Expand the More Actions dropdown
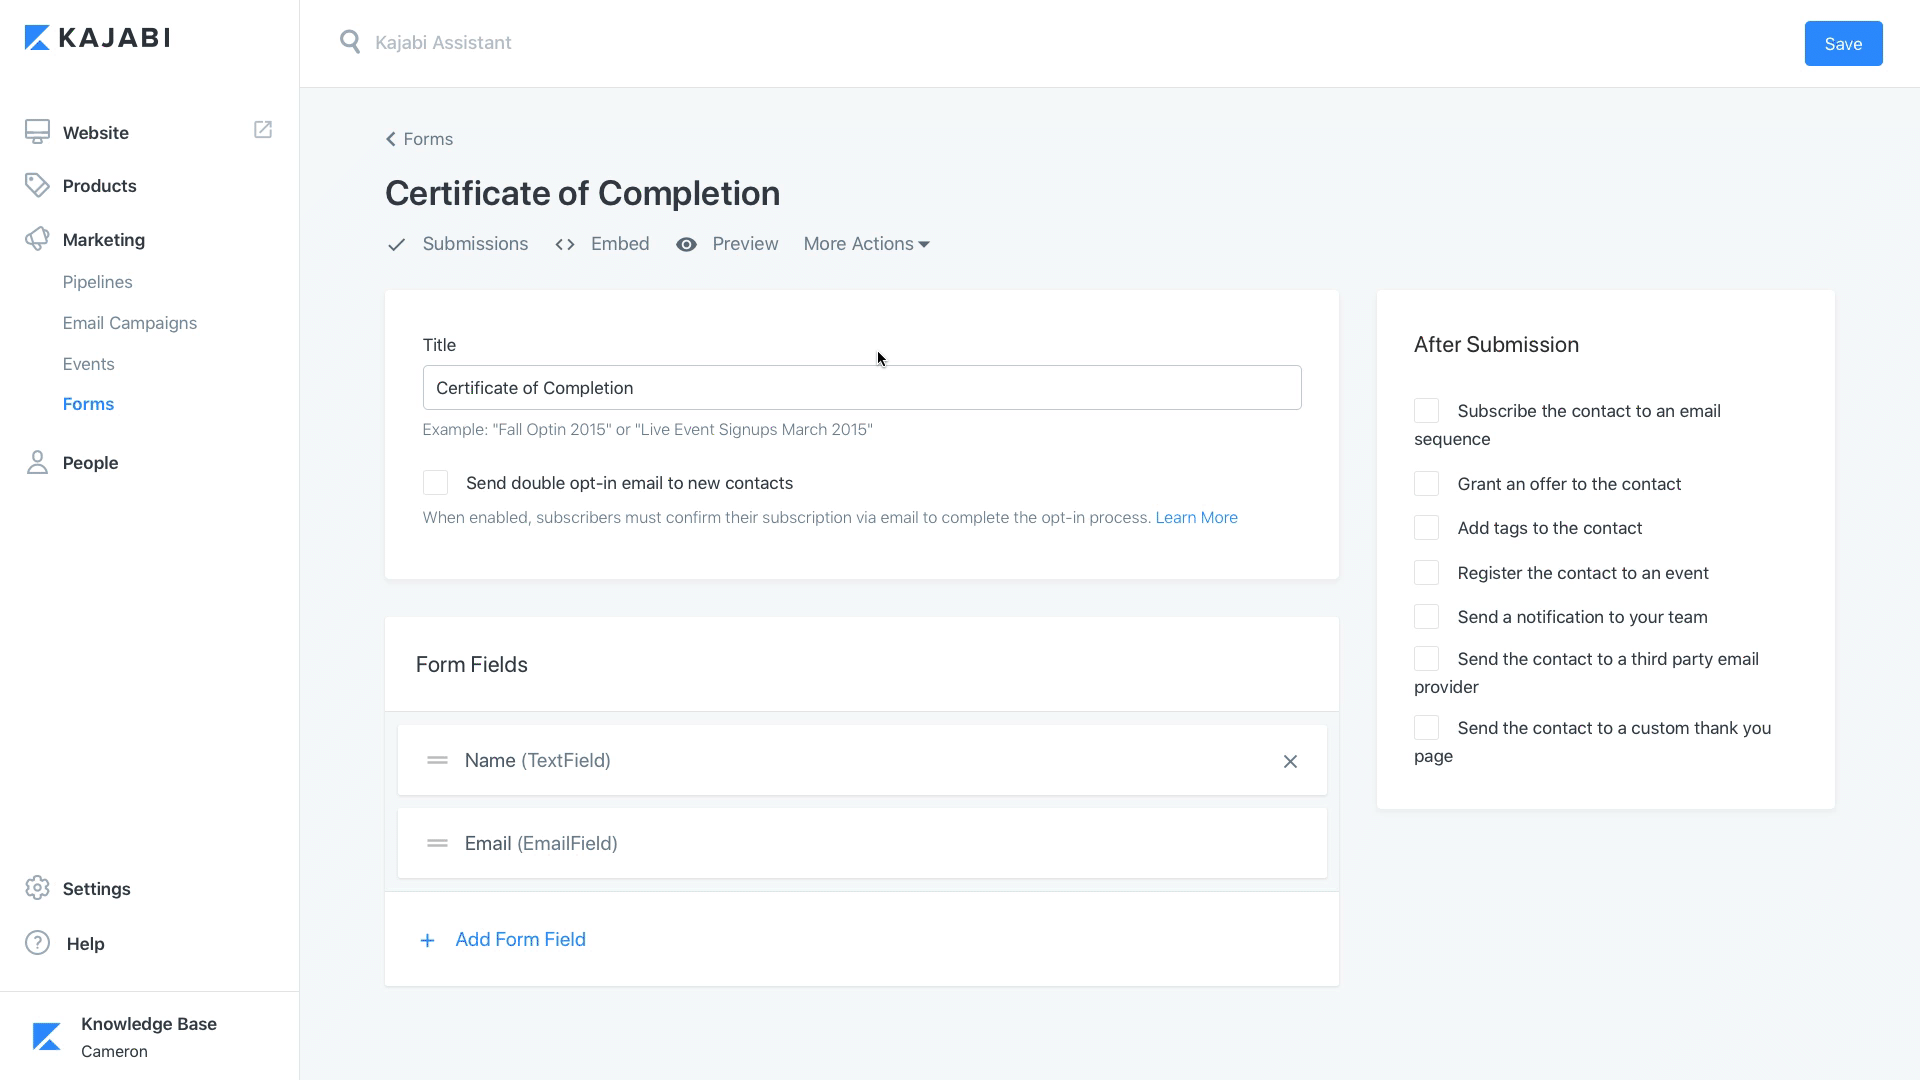Image resolution: width=1920 pixels, height=1080 pixels. (866, 244)
